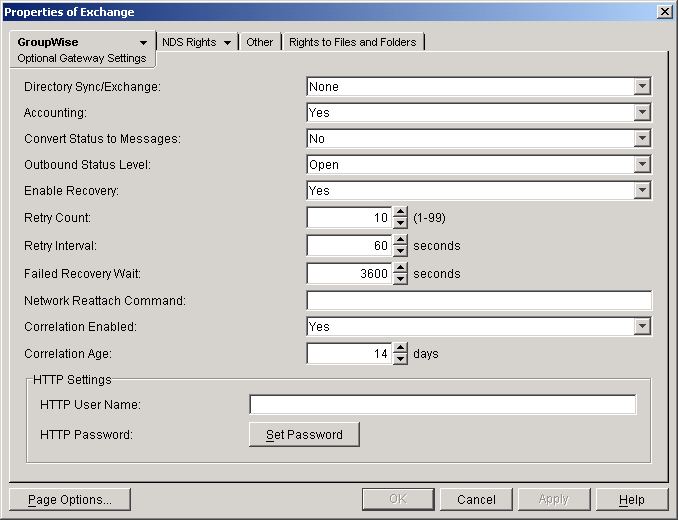Click the Optional Gateway Settings page label
Screen dimensions: 678x520
click(x=82, y=58)
